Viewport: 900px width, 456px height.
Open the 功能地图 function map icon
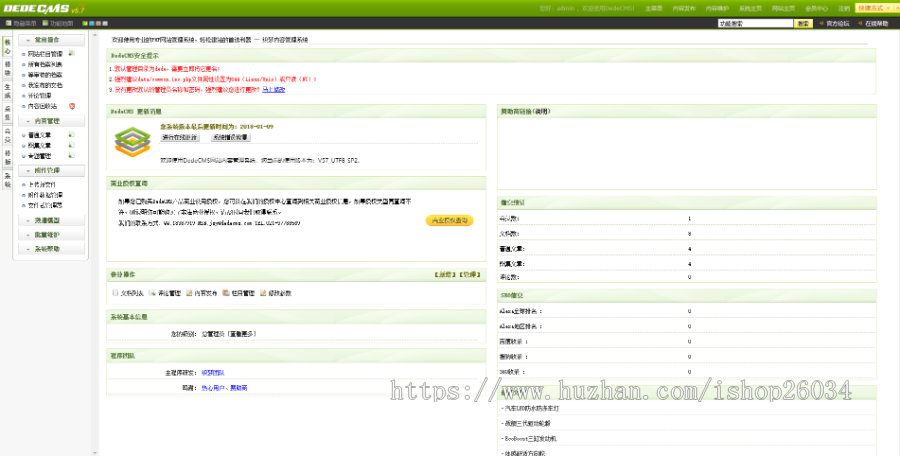45,24
